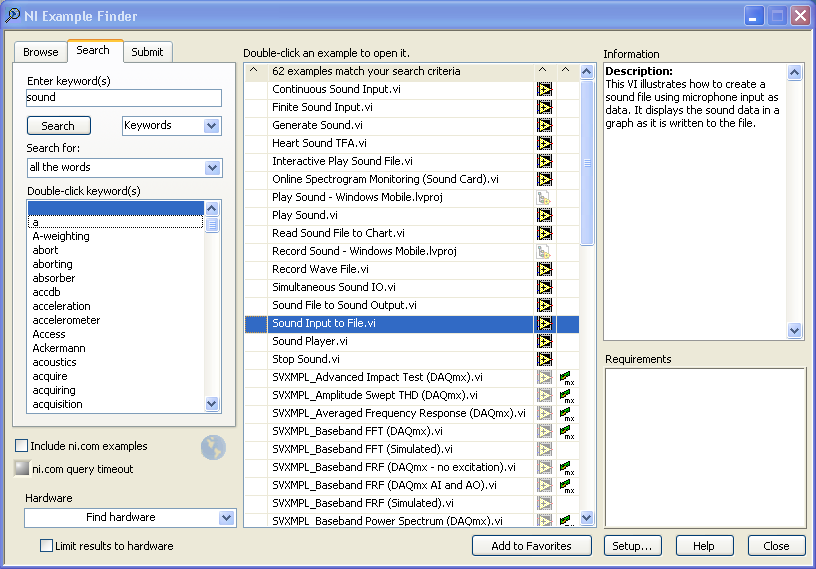Click VI icon for Online Spectrogram Monitoring row
This screenshot has width=816, height=569.
544,180
